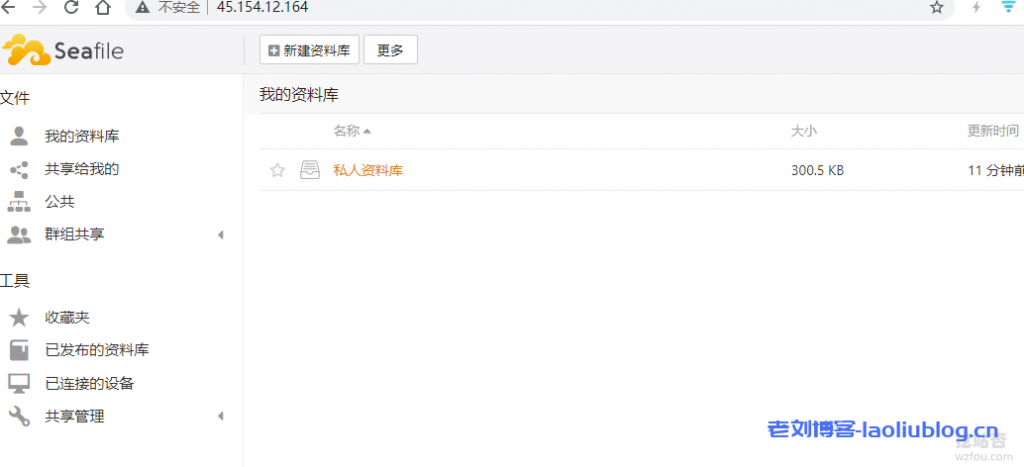Click the 公共 organization icon

click(x=19, y=202)
